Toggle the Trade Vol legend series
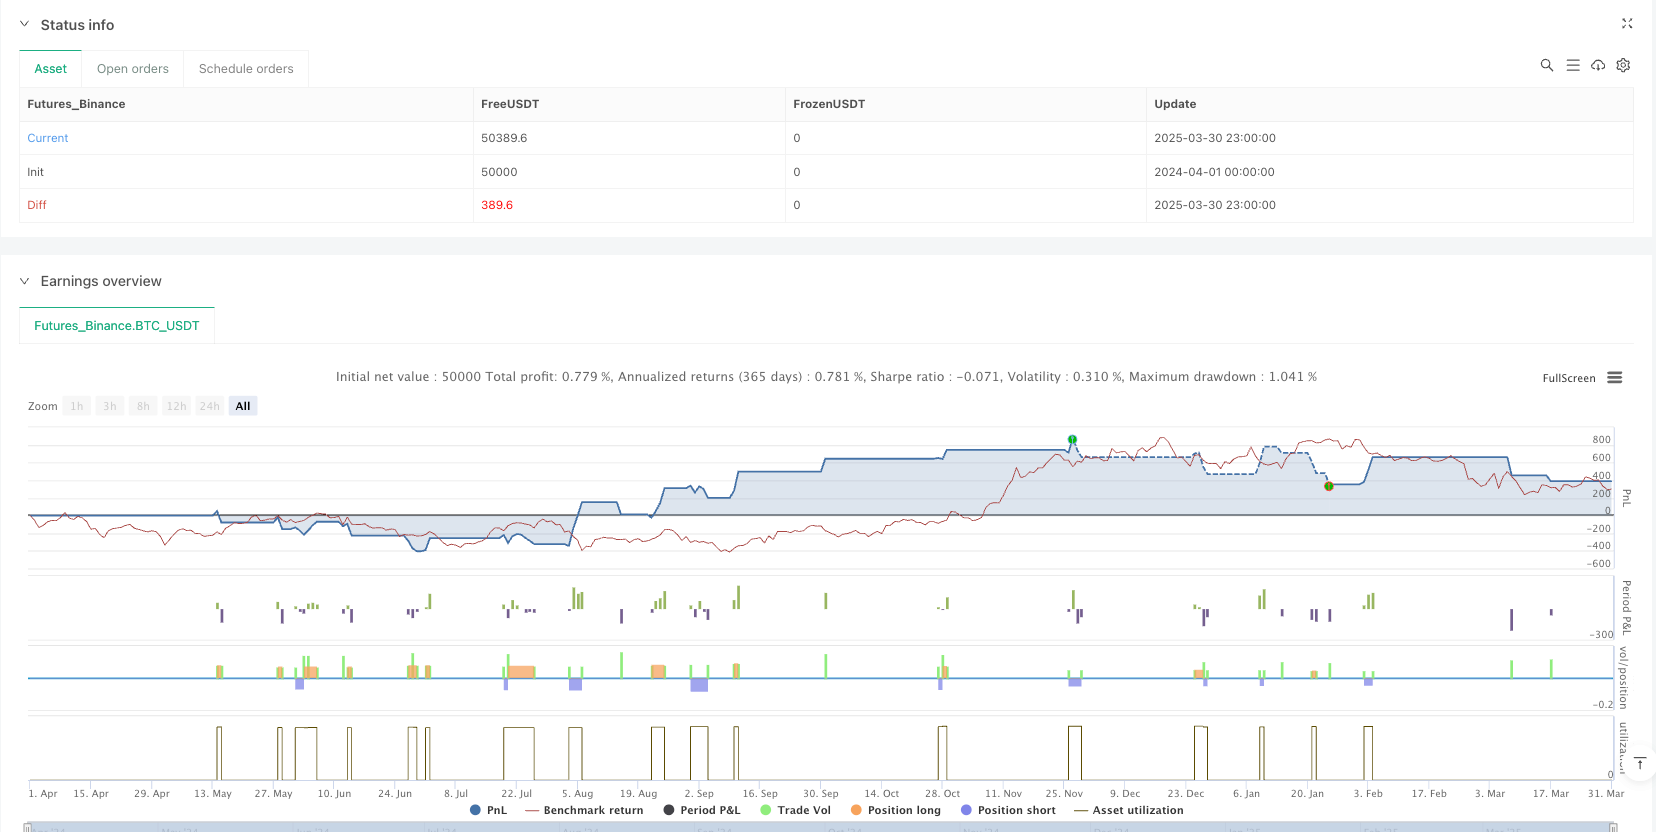This screenshot has width=1656, height=832. coord(795,810)
